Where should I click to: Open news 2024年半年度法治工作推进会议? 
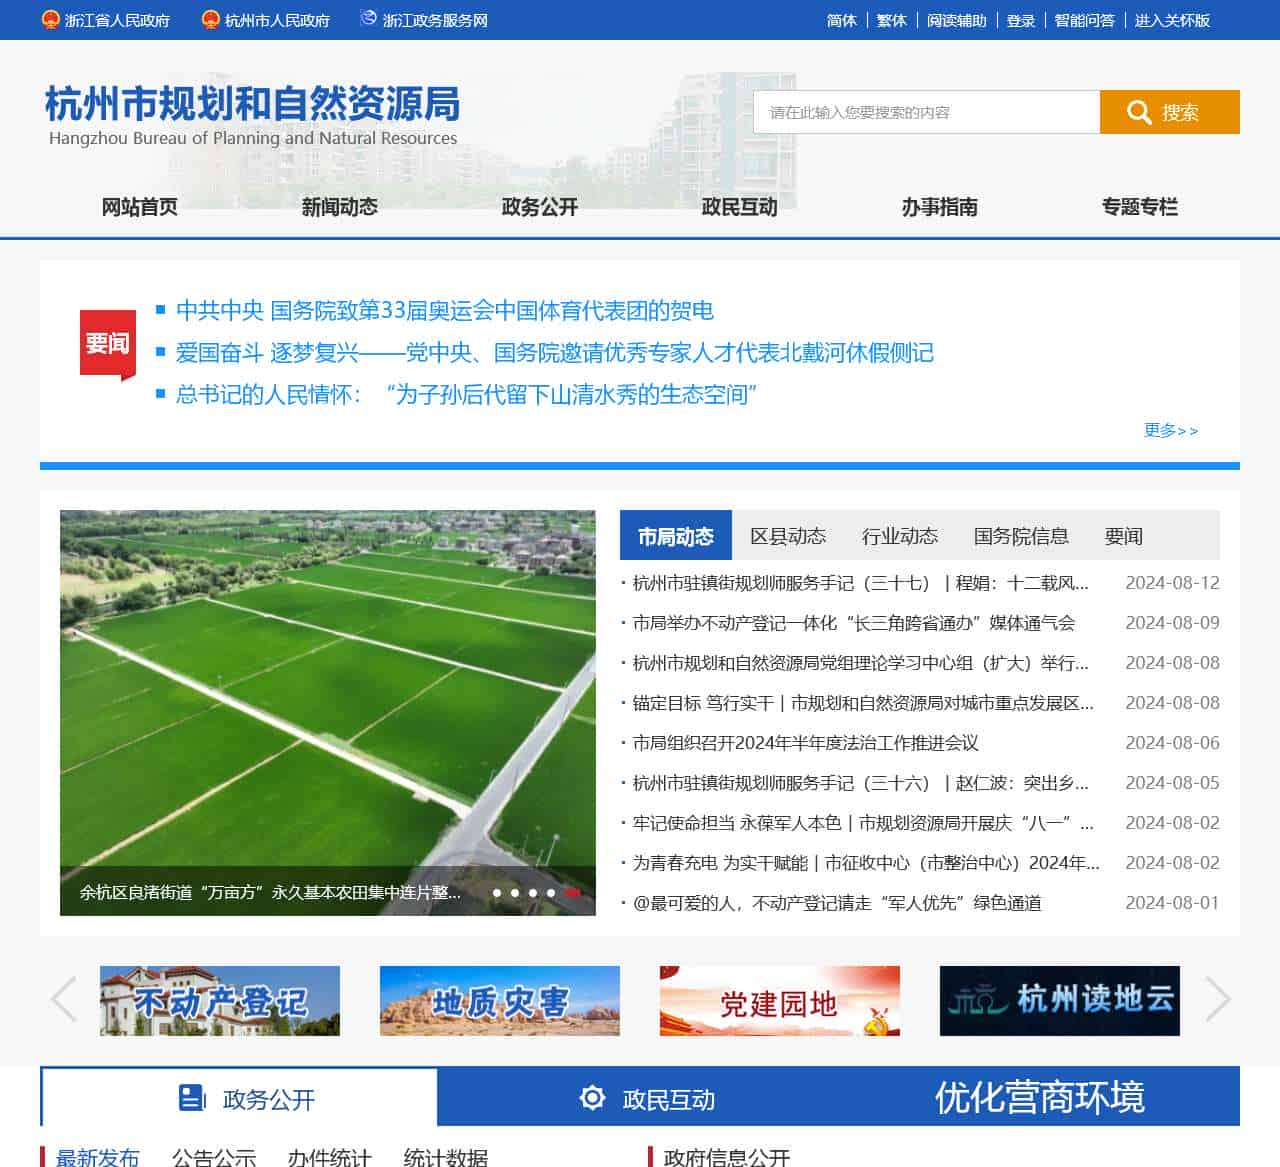(x=806, y=743)
